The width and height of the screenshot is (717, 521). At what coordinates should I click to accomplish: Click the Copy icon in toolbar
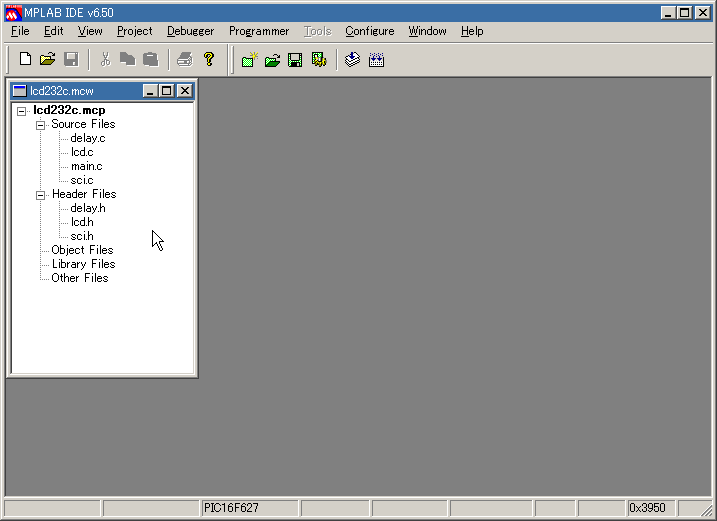(x=128, y=59)
